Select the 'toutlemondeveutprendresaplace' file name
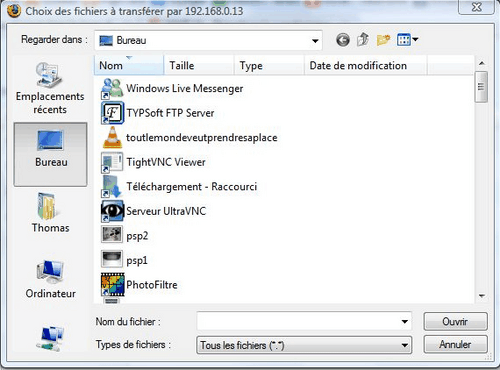The height and width of the screenshot is (370, 500). pyautogui.click(x=202, y=137)
